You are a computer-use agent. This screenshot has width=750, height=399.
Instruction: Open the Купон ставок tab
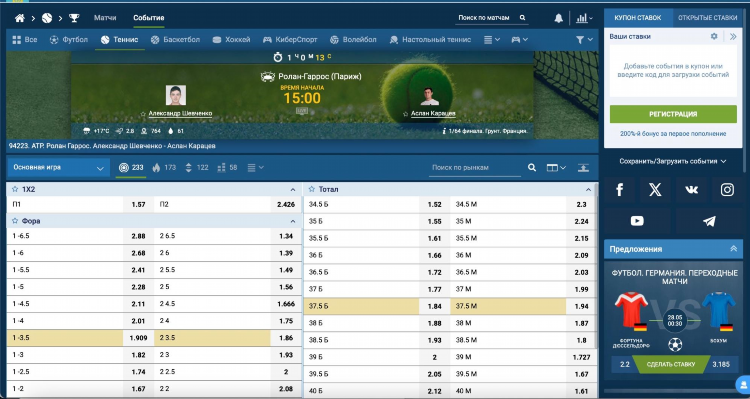tap(638, 18)
